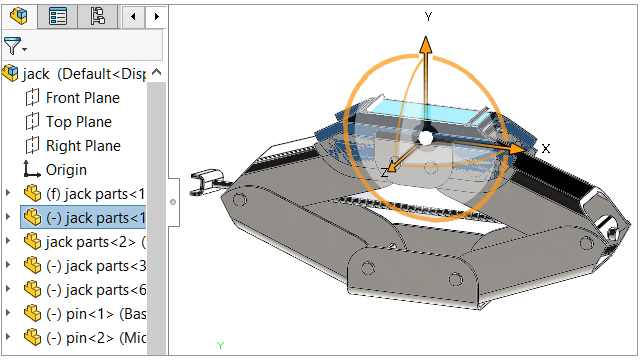Open the tree filter funnel dropdown
640x360 pixels.
tap(15, 46)
